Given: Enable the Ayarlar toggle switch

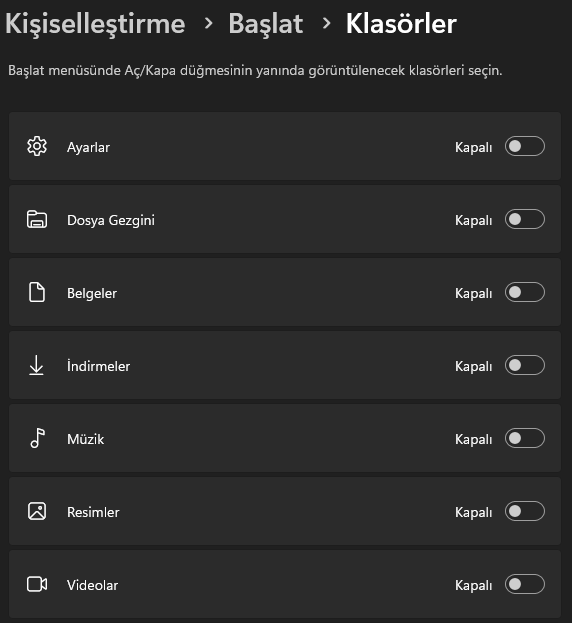Looking at the screenshot, I should click(x=525, y=146).
